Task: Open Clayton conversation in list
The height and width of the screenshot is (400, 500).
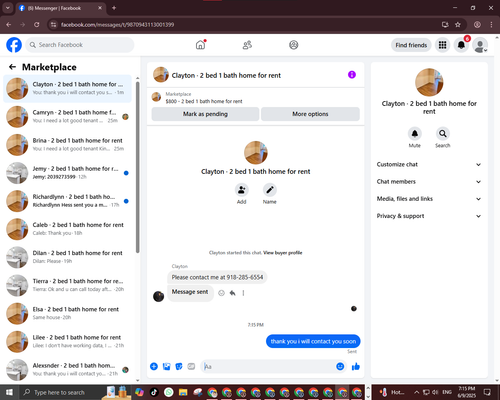Action: pyautogui.click(x=67, y=89)
